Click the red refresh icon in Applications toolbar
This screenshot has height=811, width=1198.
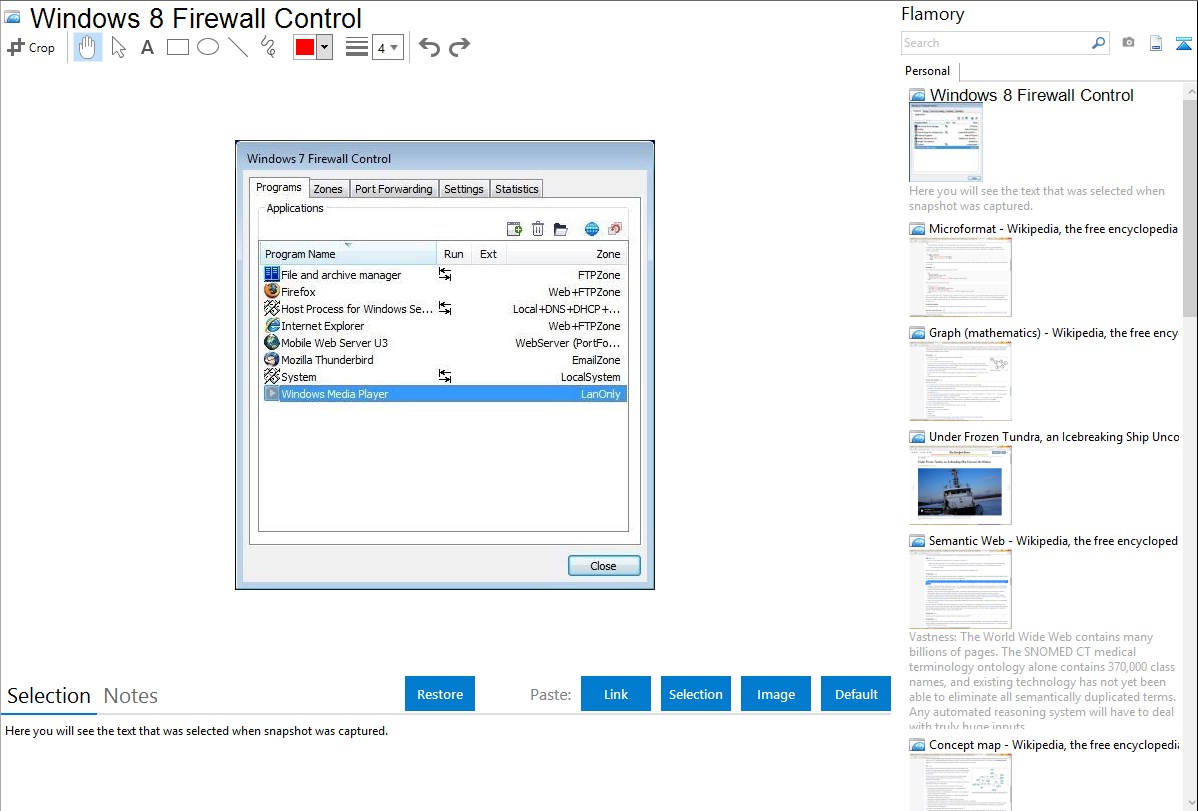615,229
